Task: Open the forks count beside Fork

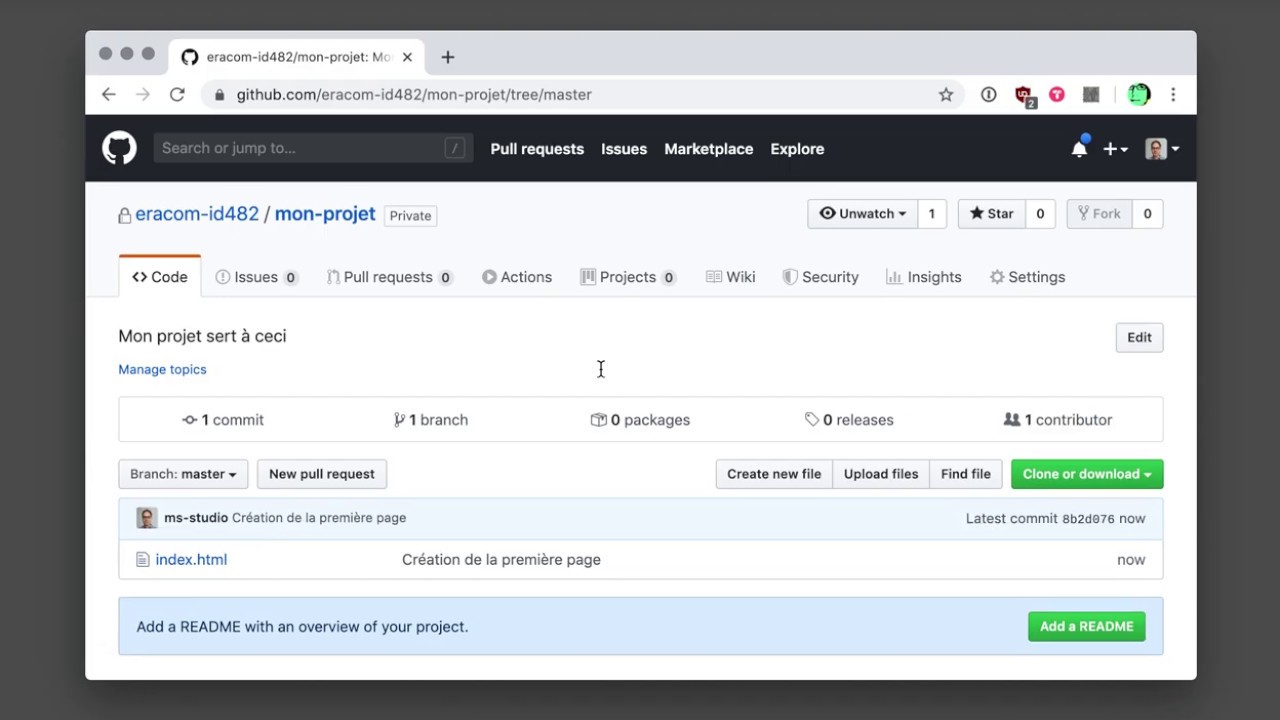Action: 1147,214
